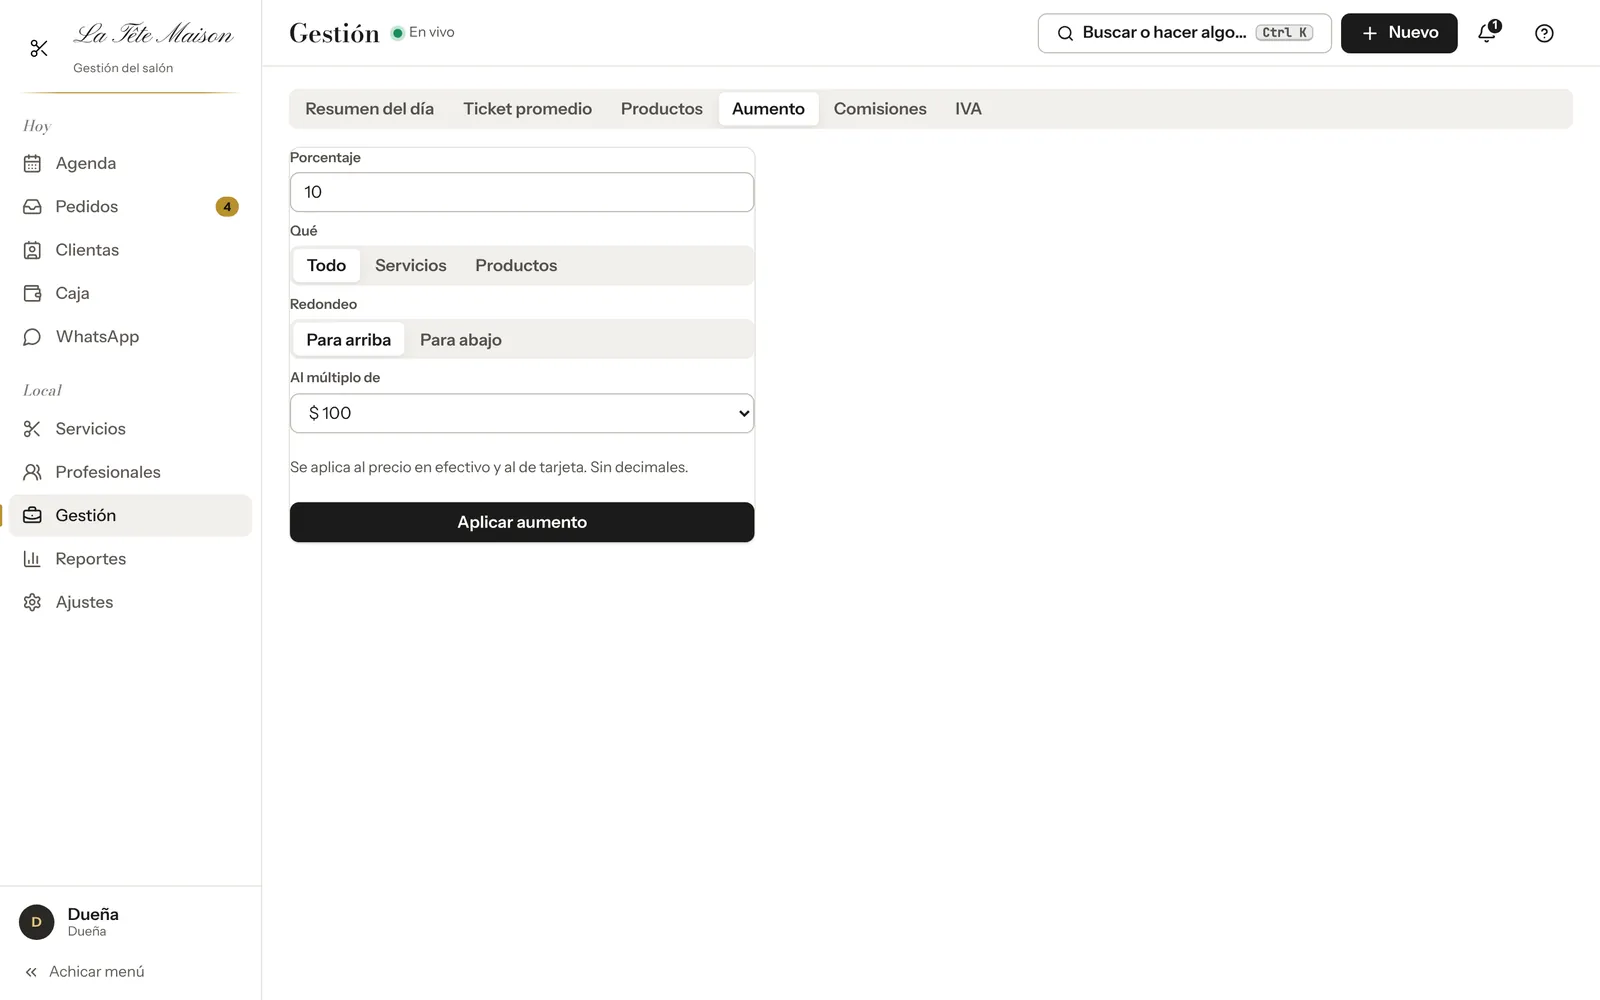Open the help question mark icon

tap(1544, 33)
